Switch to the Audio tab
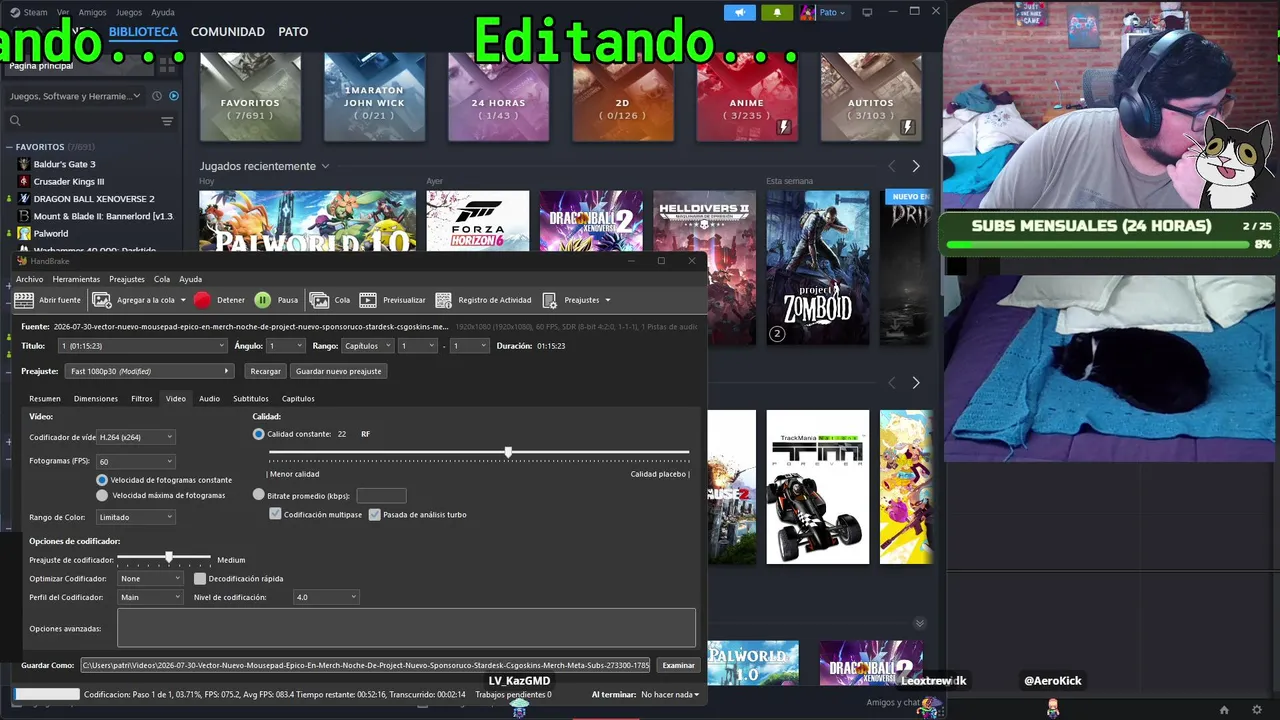The image size is (1280, 720). coord(209,399)
